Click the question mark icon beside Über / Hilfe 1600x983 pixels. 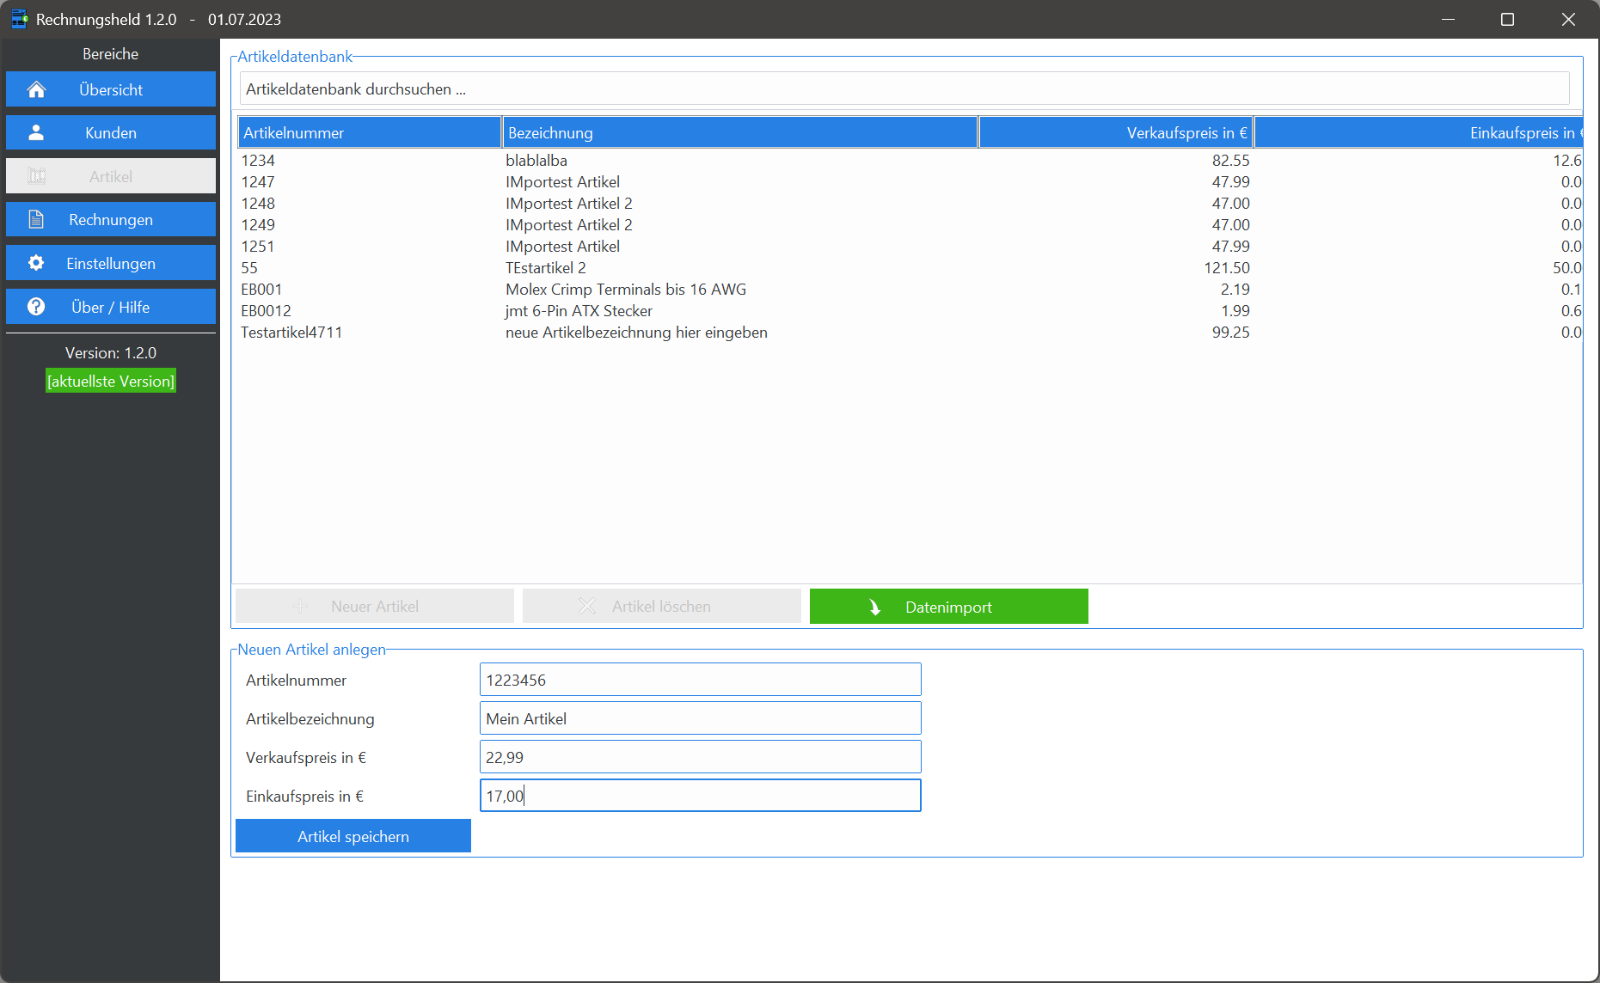coord(37,307)
